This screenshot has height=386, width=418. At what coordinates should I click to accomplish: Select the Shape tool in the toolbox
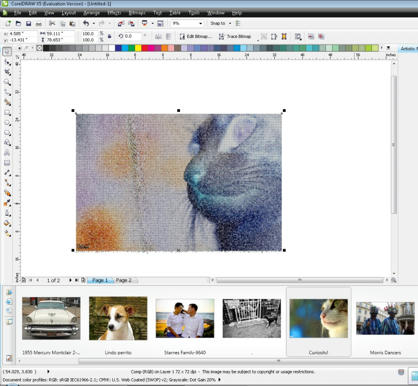[x=7, y=62]
